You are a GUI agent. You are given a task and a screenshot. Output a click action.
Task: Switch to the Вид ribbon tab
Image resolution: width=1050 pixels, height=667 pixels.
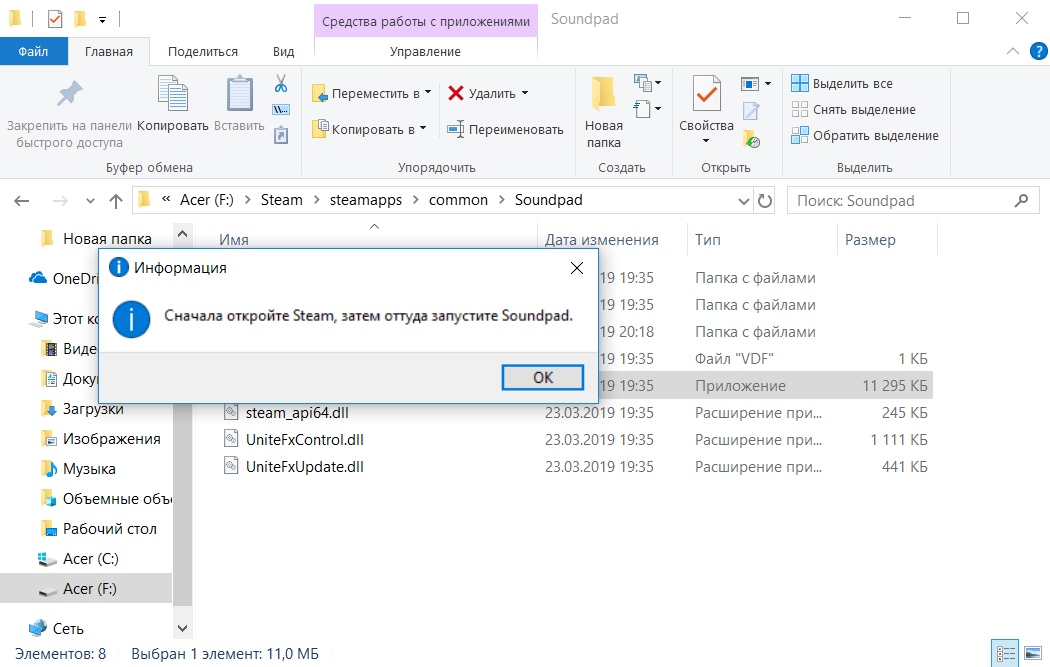283,51
